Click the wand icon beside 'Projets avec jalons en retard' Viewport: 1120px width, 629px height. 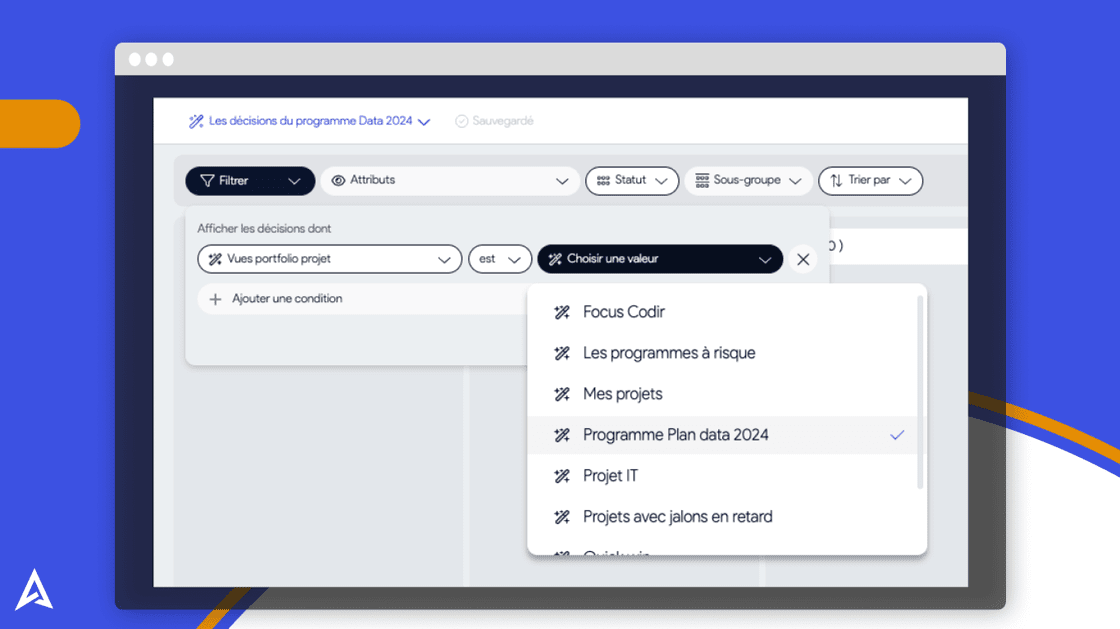[x=562, y=517]
